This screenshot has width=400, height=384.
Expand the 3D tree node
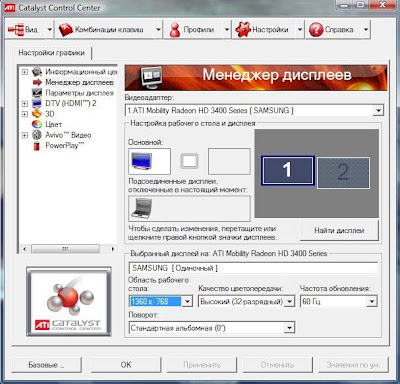(25, 114)
